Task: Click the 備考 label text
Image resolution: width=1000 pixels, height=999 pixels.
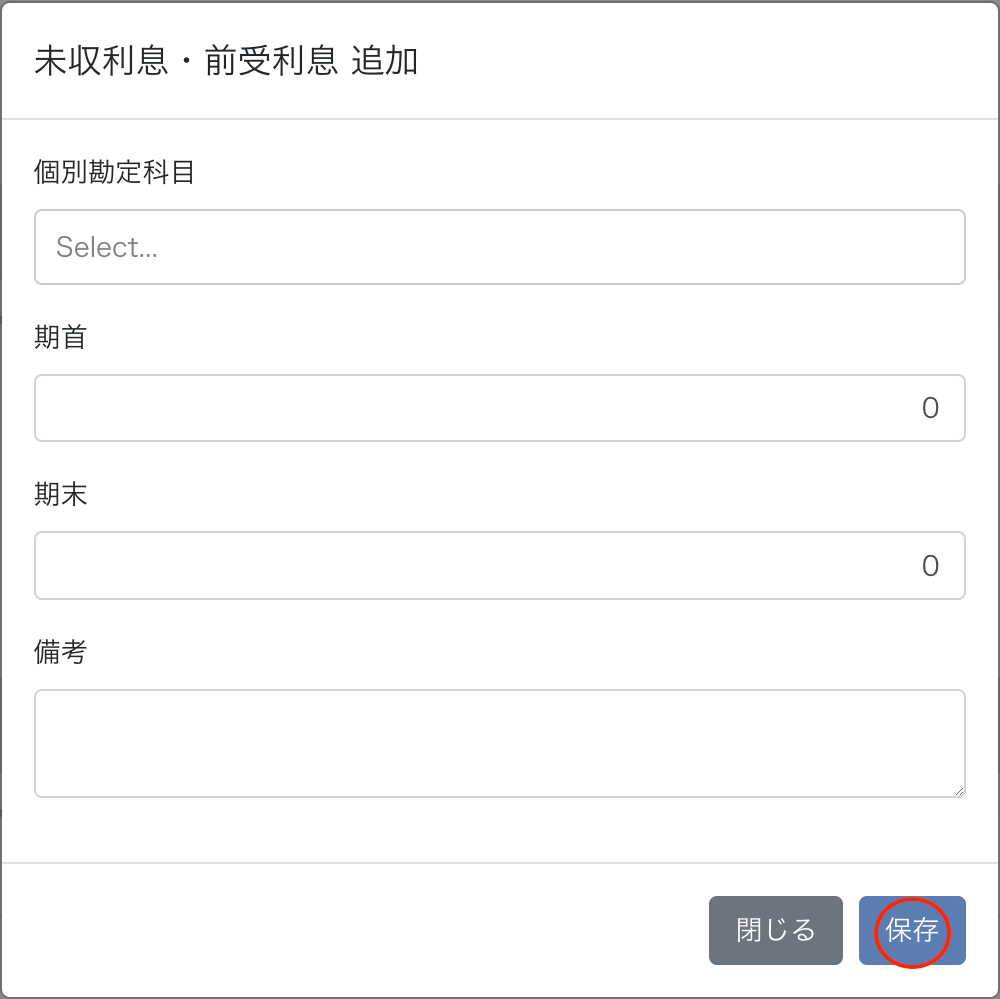Action: point(61,653)
